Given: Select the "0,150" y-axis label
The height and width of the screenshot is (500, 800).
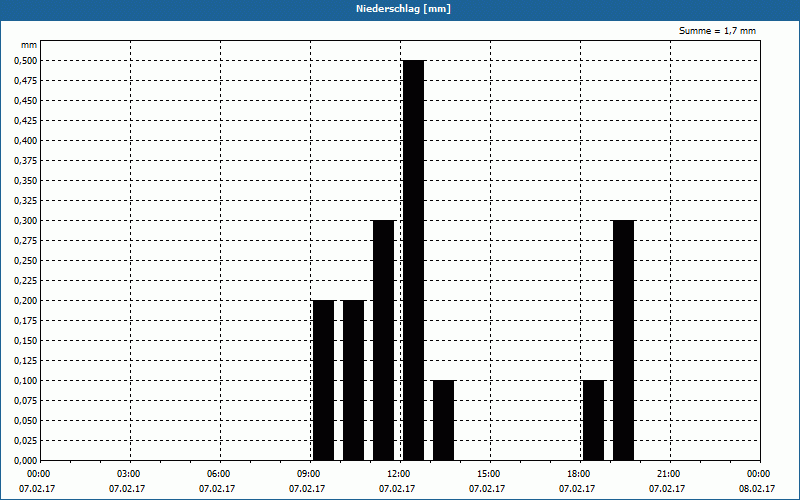Looking at the screenshot, I should coord(26,341).
